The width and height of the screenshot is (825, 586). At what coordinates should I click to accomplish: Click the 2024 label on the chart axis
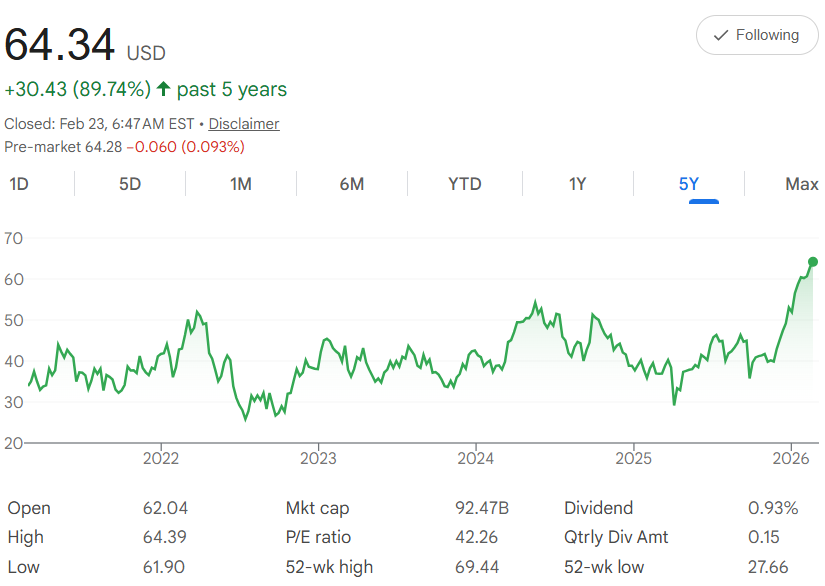pos(475,460)
